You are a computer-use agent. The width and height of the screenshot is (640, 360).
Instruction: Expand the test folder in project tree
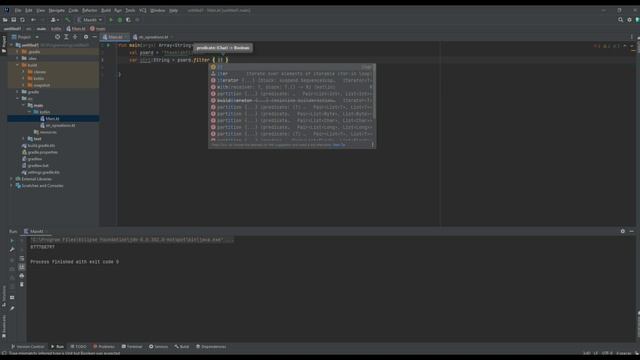click(x=24, y=139)
